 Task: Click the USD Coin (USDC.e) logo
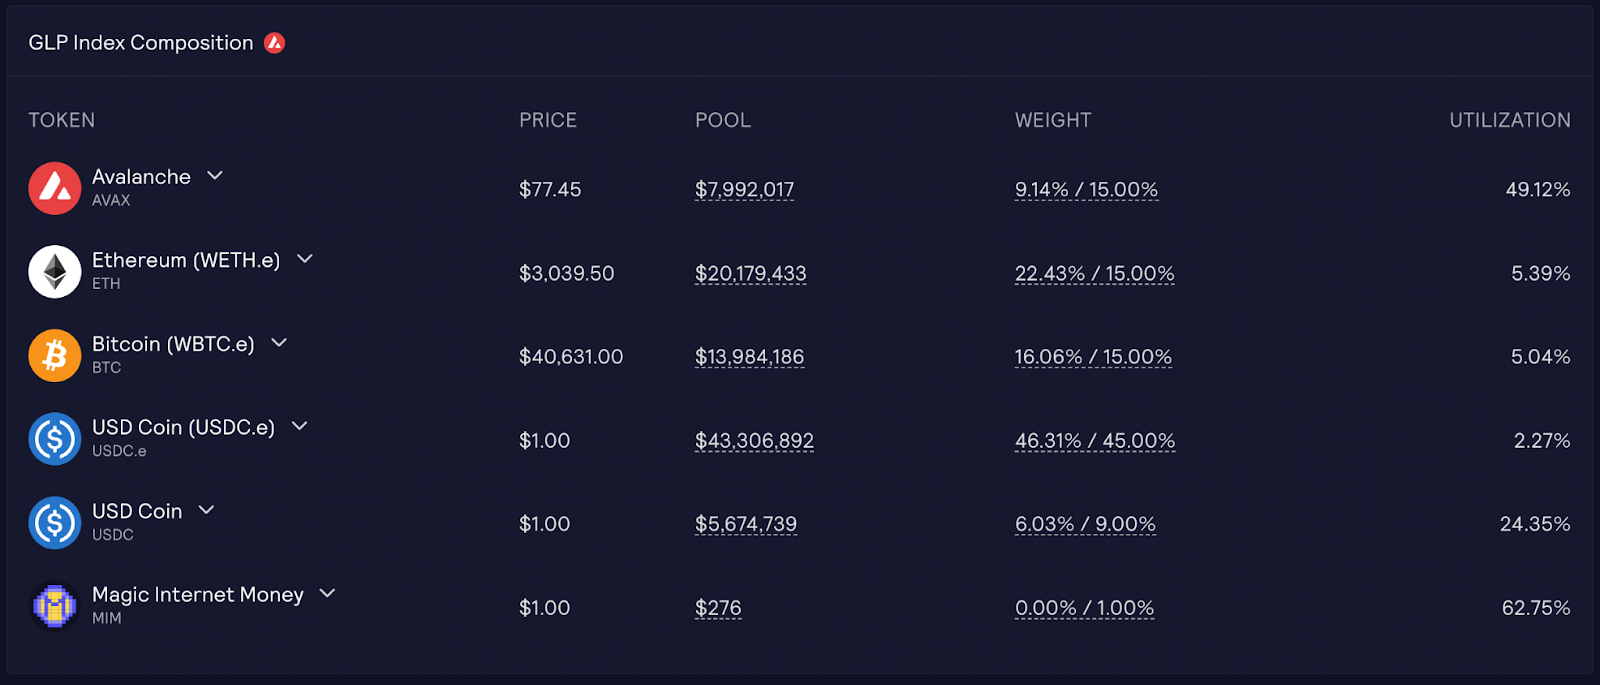[55, 439]
